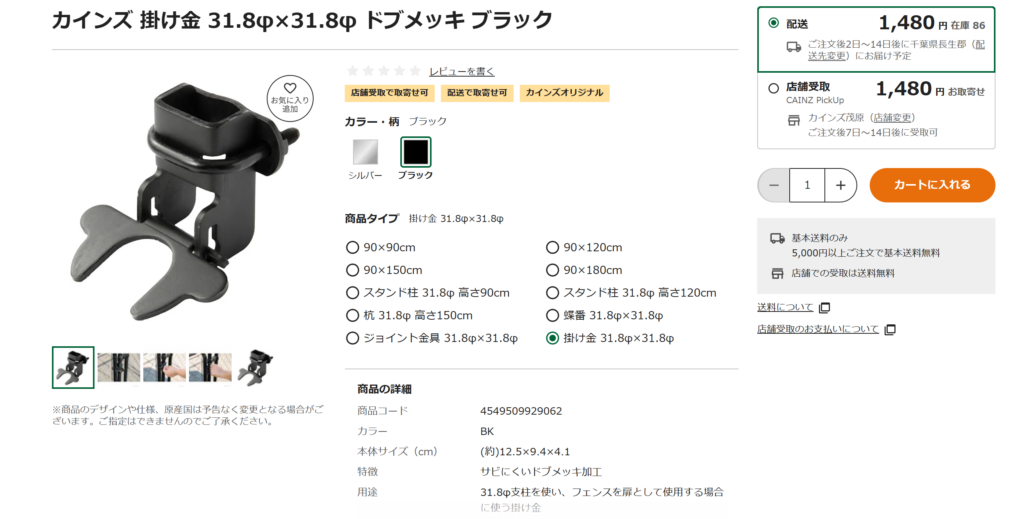
Task: Choose the 蝶番 31.8φ×31.8φ option
Action: [552, 315]
